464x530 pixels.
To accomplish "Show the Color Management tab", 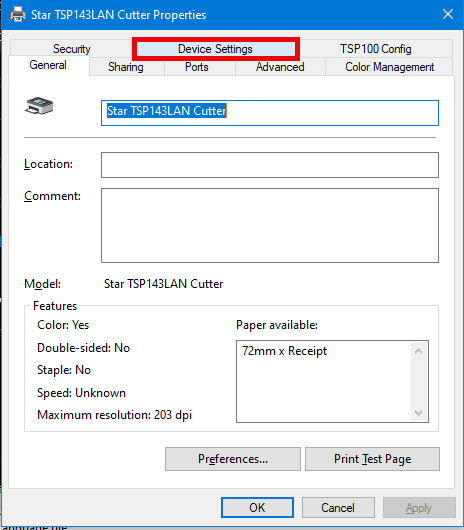I will point(389,67).
